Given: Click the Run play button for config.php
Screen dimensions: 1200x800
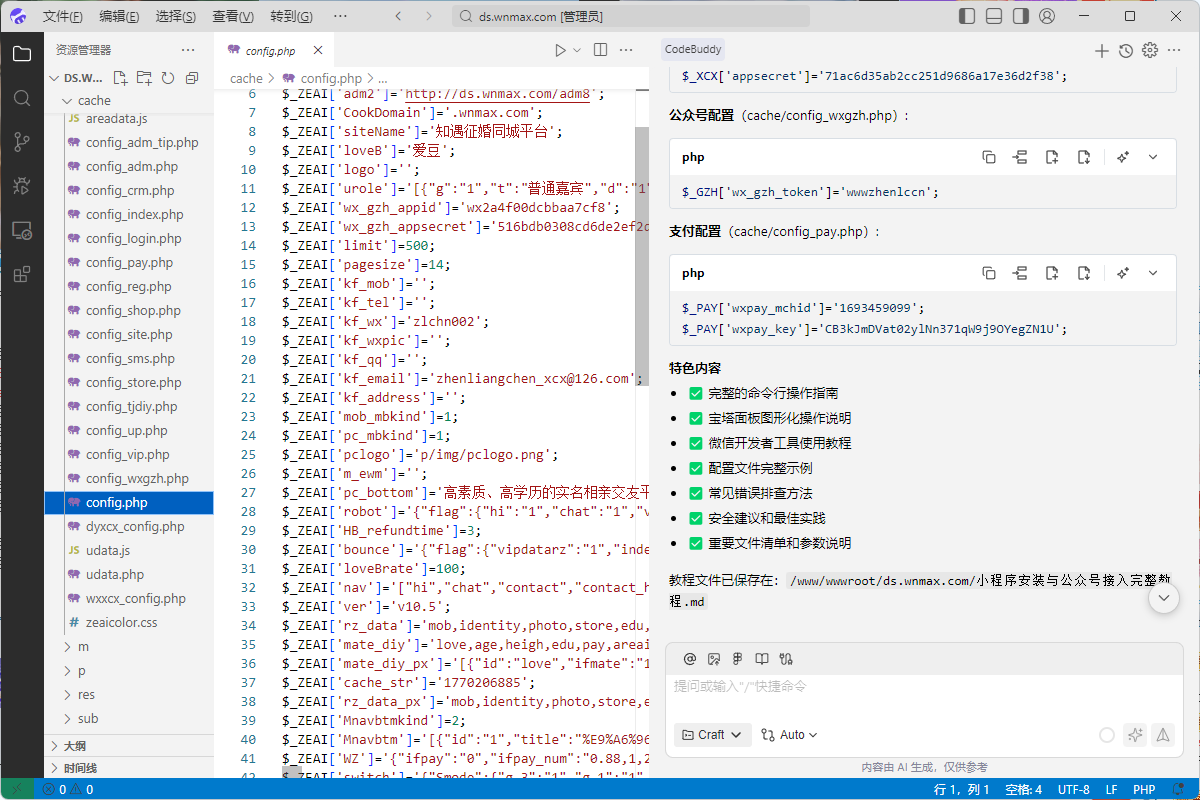Looking at the screenshot, I should pyautogui.click(x=560, y=50).
